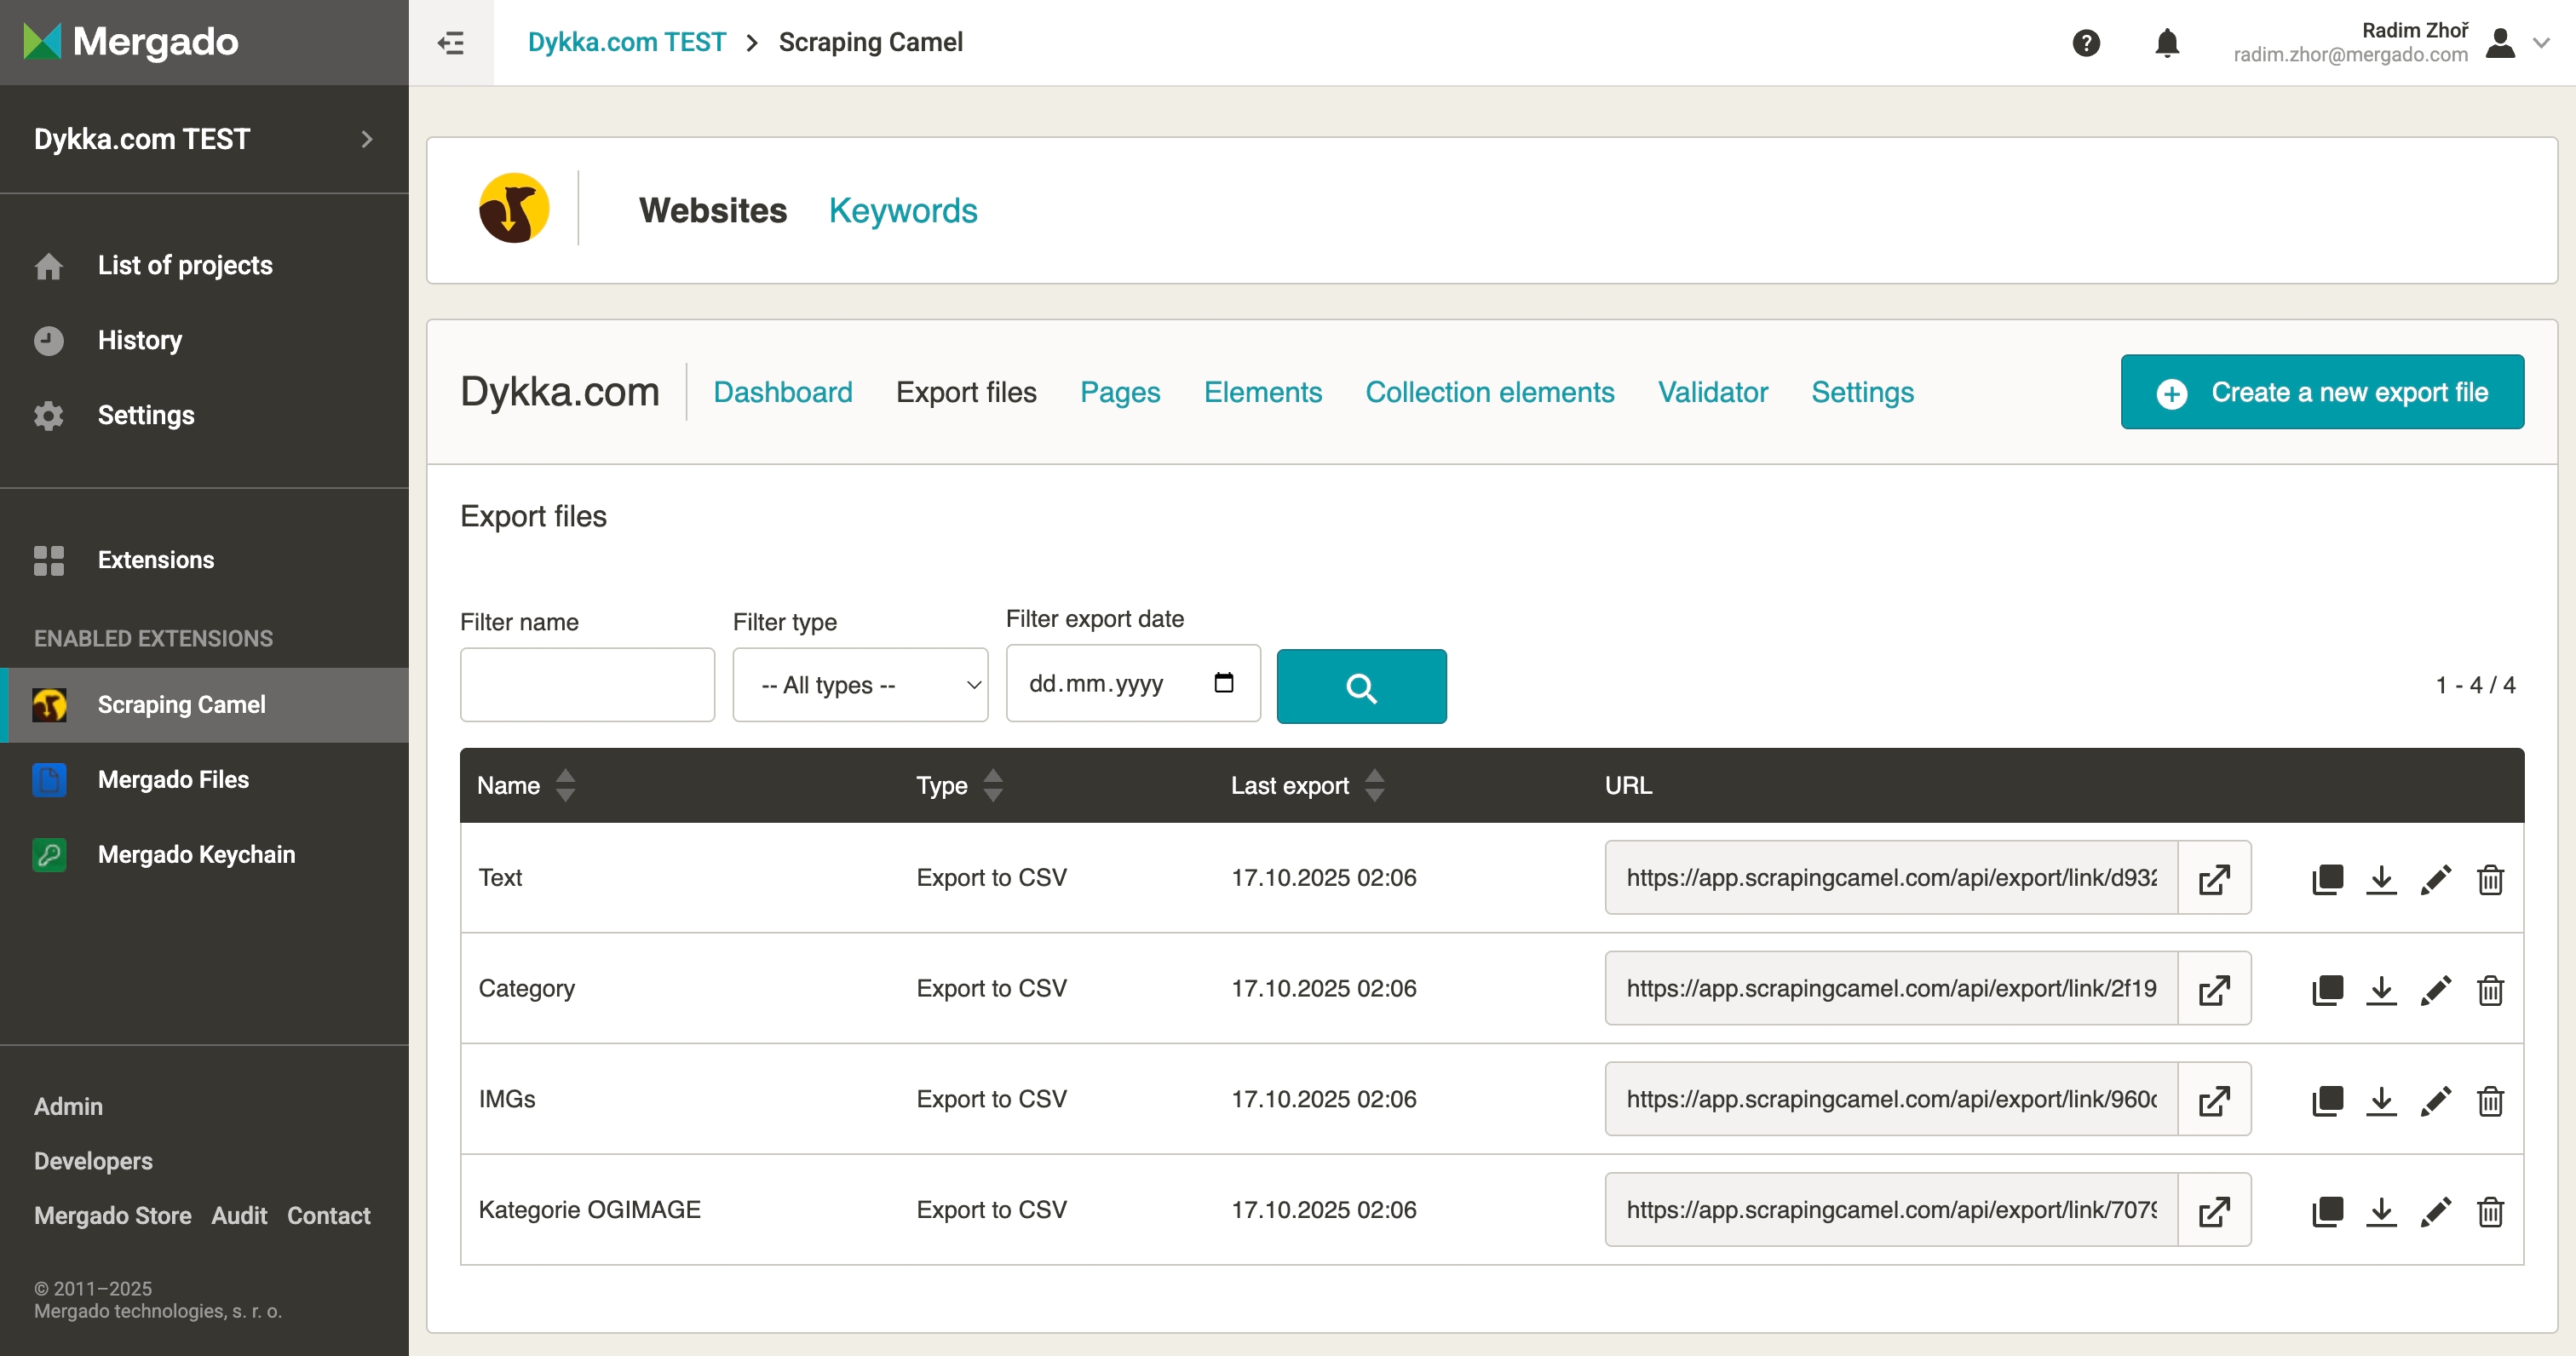Sort the table by the Type column
Image resolution: width=2576 pixels, height=1356 pixels.
pyautogui.click(x=992, y=785)
